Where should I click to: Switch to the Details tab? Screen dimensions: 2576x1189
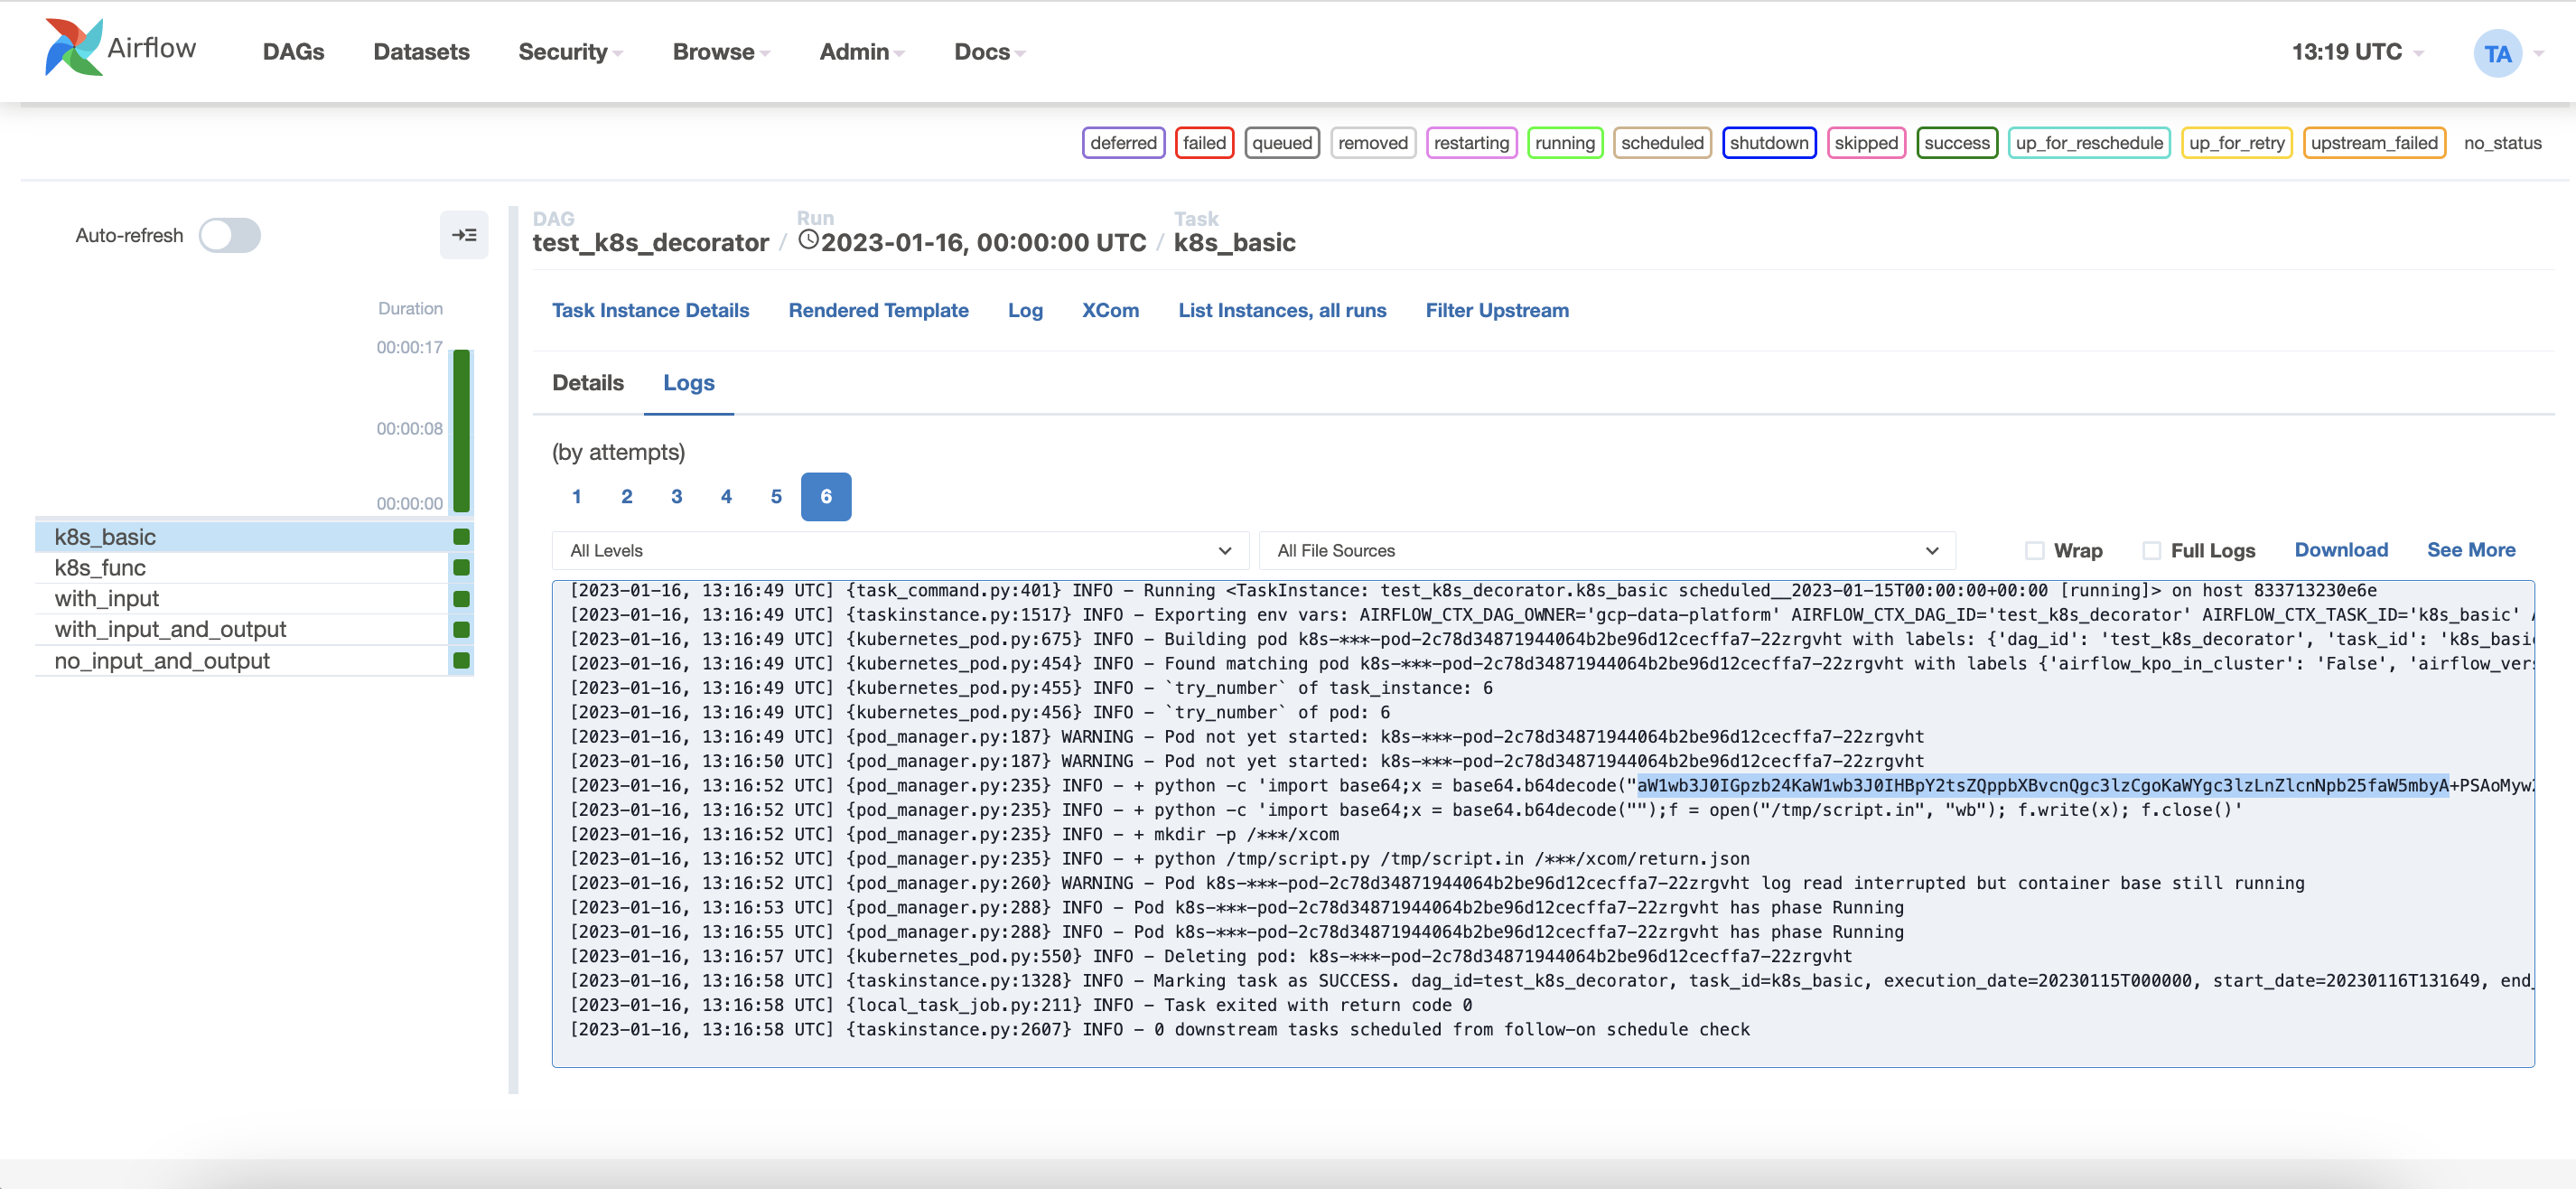587,383
